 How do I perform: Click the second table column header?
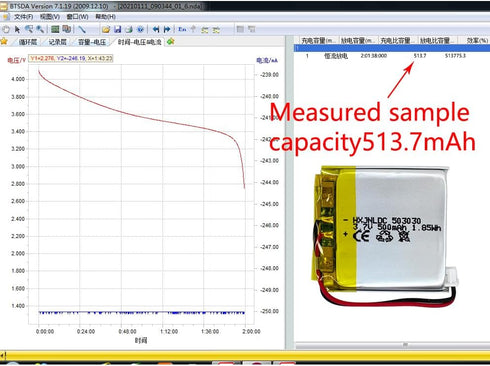pos(359,40)
